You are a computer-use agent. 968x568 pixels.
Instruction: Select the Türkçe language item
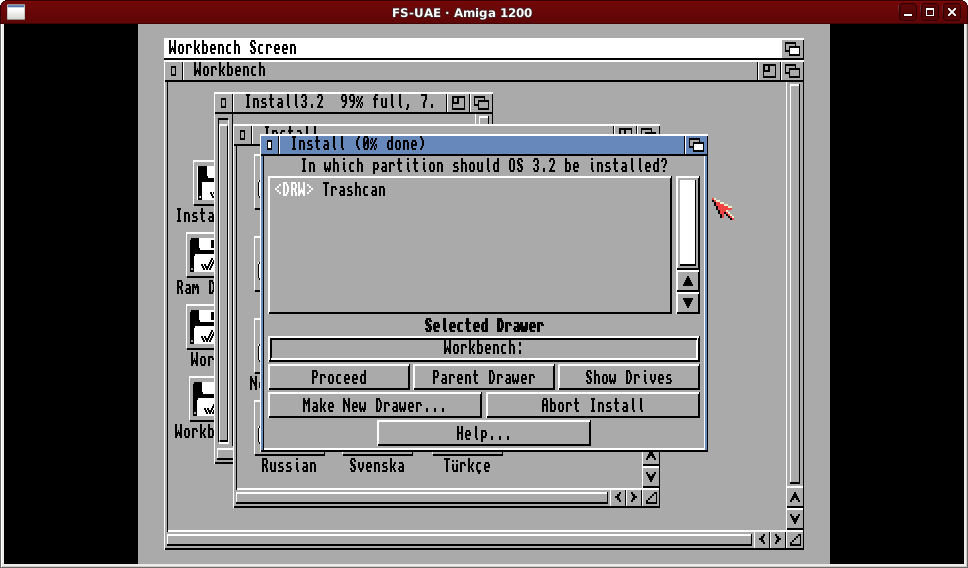pyautogui.click(x=467, y=466)
